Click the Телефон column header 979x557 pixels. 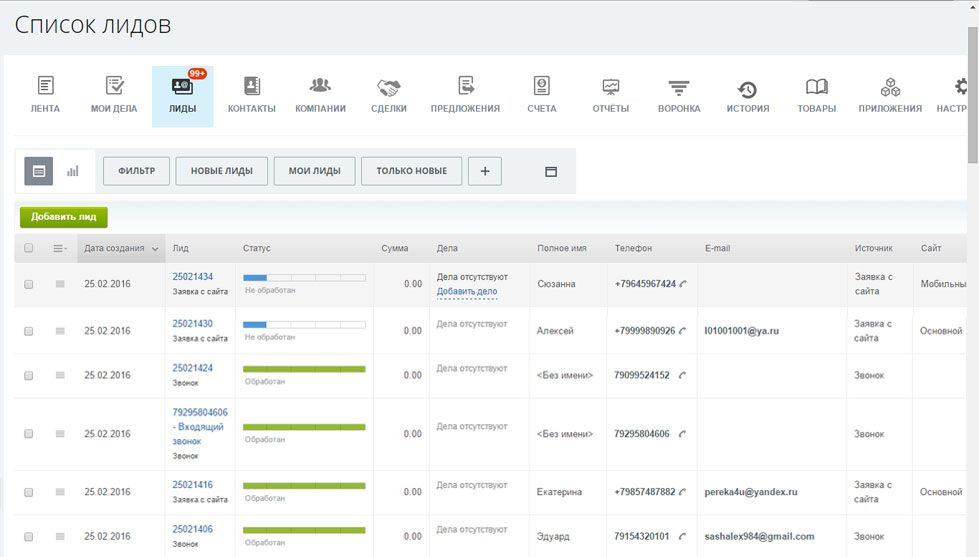633,248
